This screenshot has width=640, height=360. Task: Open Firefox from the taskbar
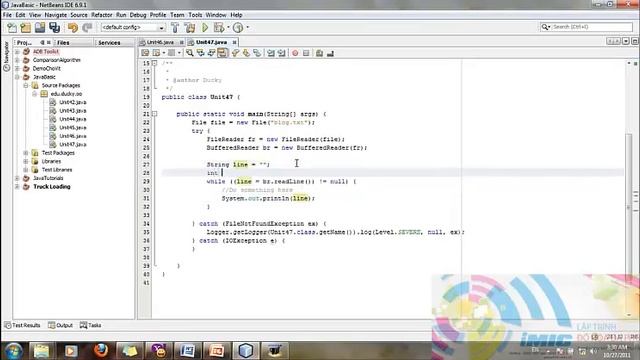pyautogui.click(x=100, y=351)
